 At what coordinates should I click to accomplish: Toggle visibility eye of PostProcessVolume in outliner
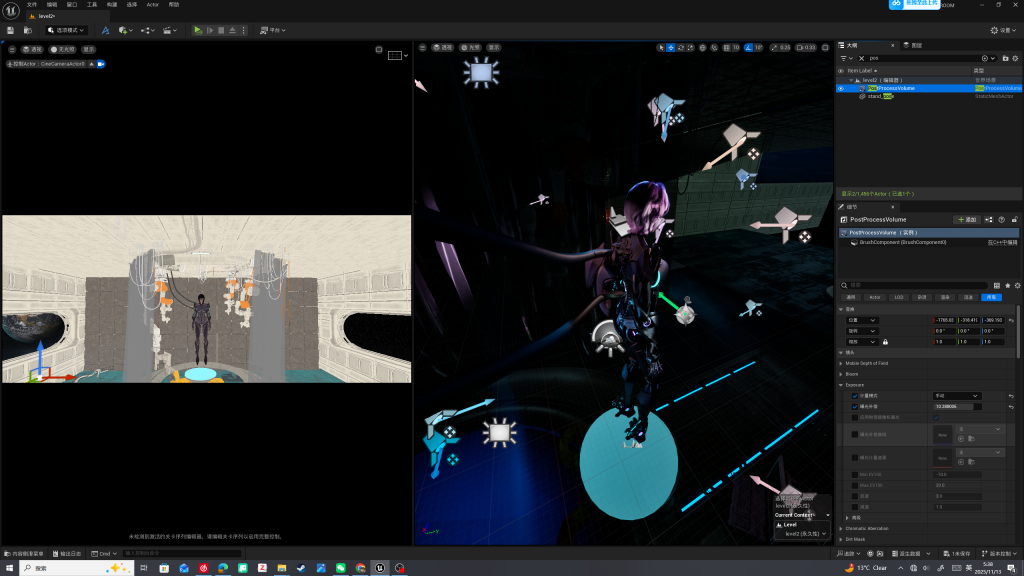click(x=841, y=88)
